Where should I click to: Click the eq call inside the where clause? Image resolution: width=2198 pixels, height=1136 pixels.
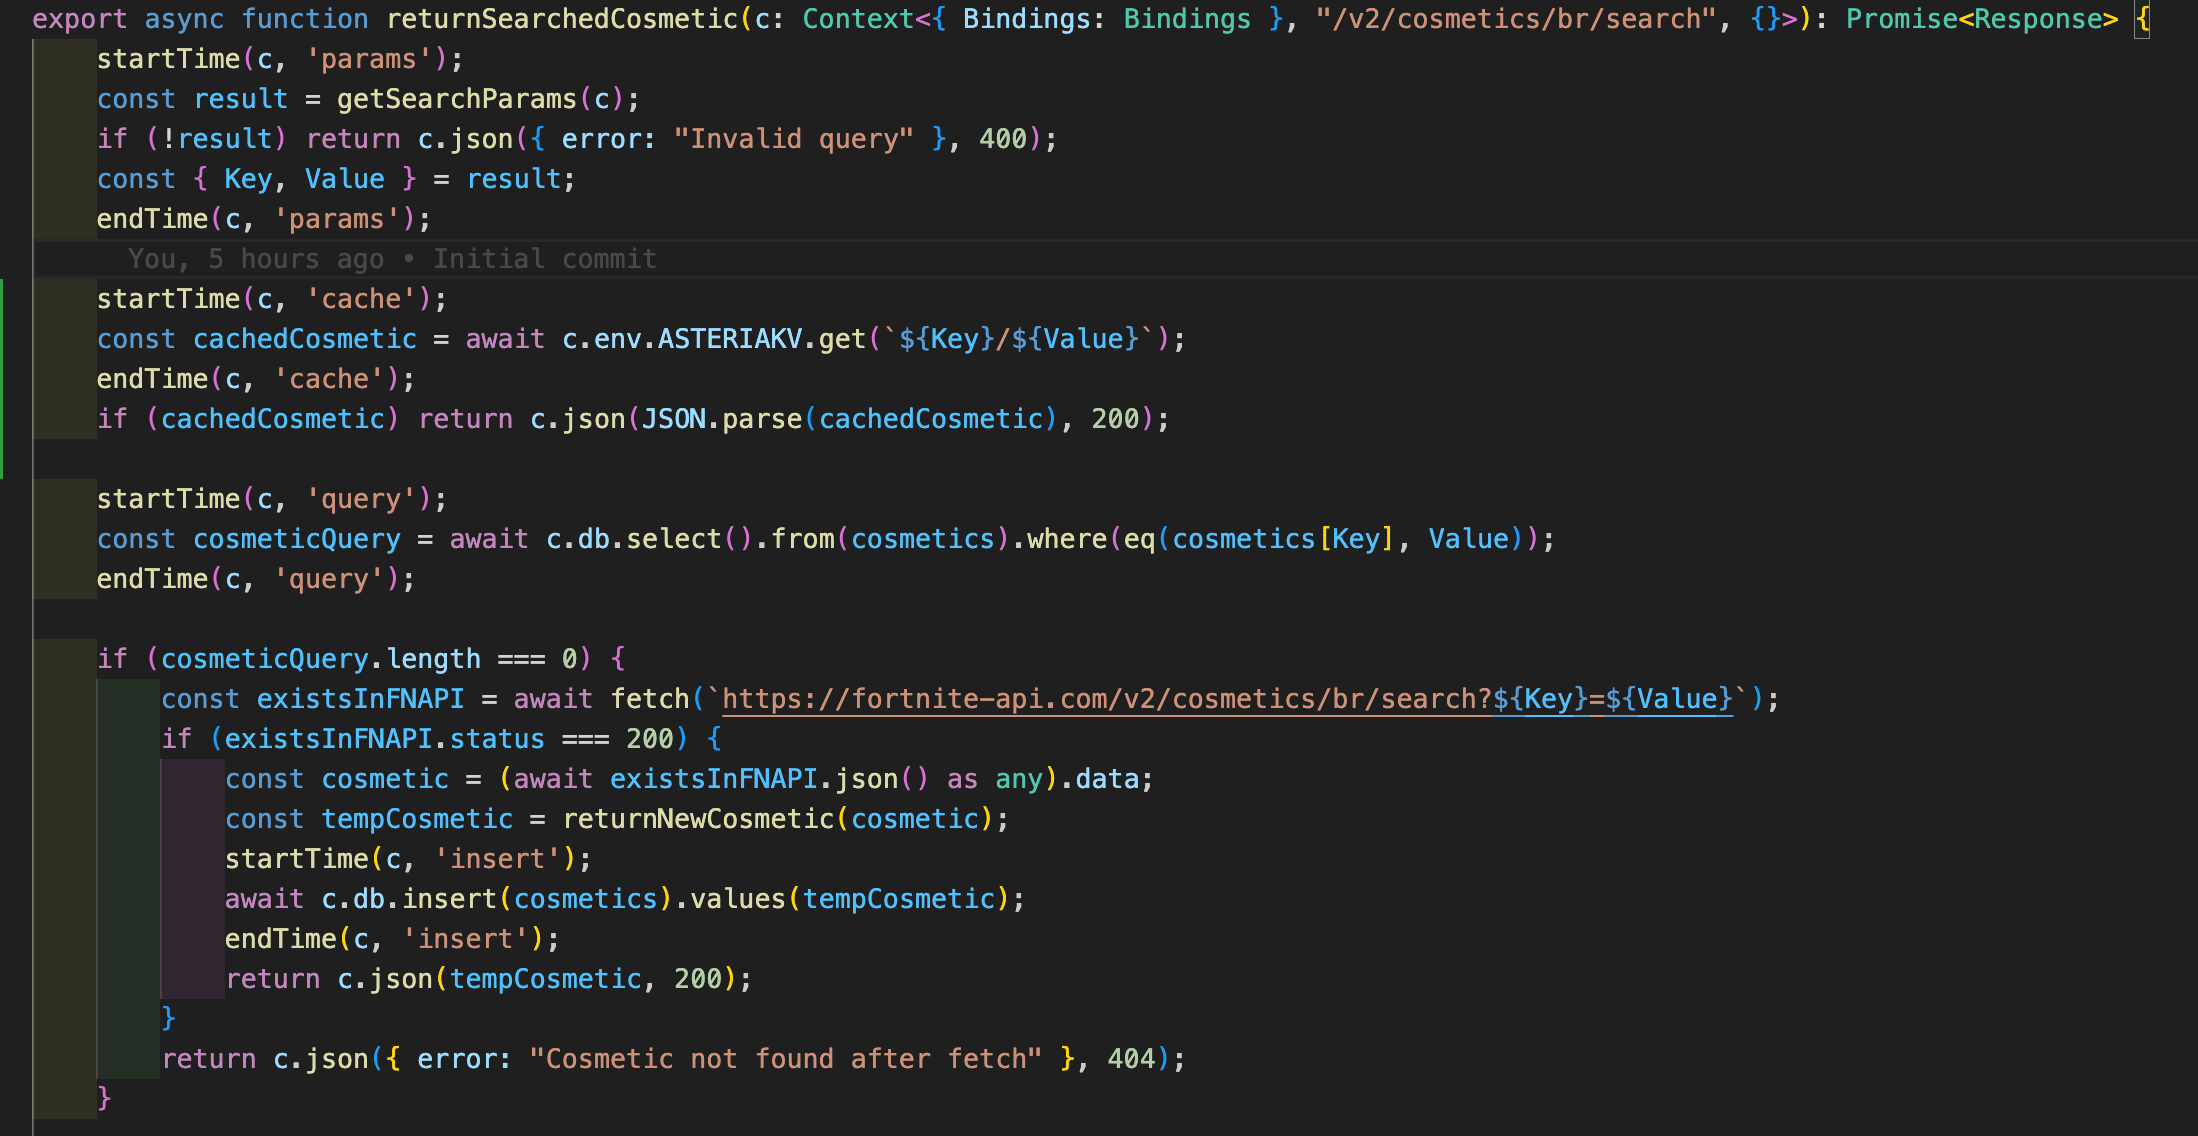point(1138,539)
